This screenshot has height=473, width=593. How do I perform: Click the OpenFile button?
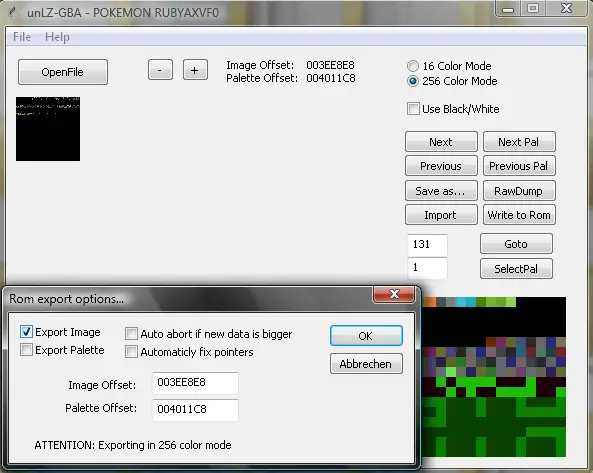point(63,72)
